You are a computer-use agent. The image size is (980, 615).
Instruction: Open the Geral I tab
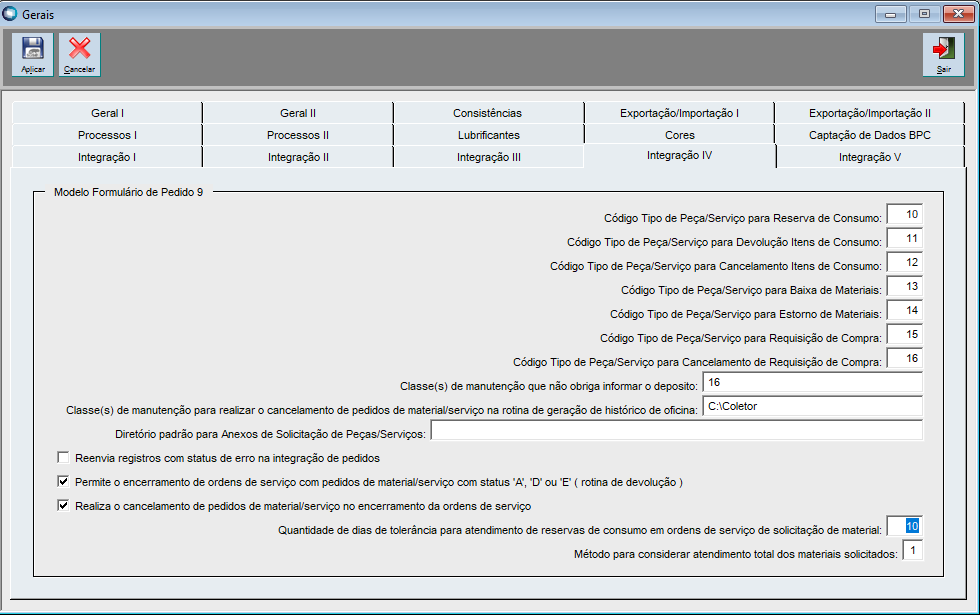tap(107, 113)
